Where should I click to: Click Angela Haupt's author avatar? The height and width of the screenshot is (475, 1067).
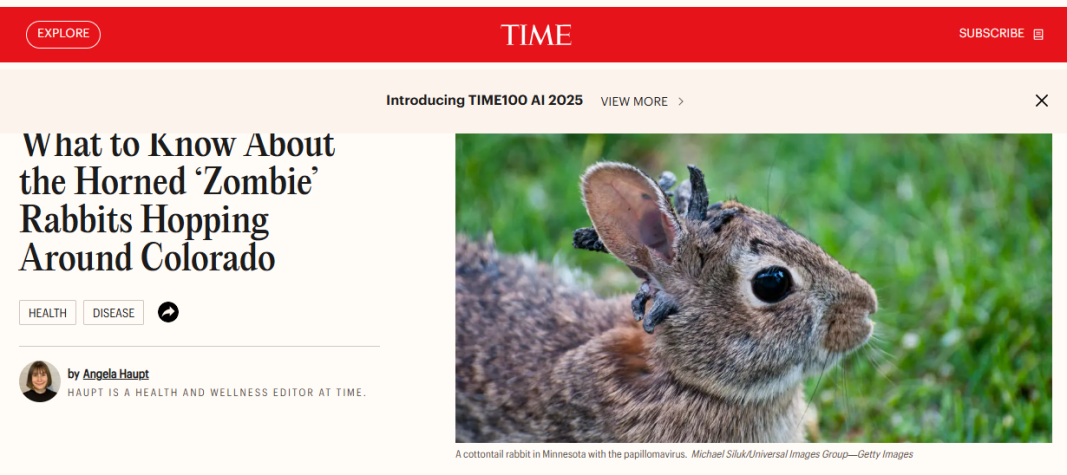tap(39, 381)
